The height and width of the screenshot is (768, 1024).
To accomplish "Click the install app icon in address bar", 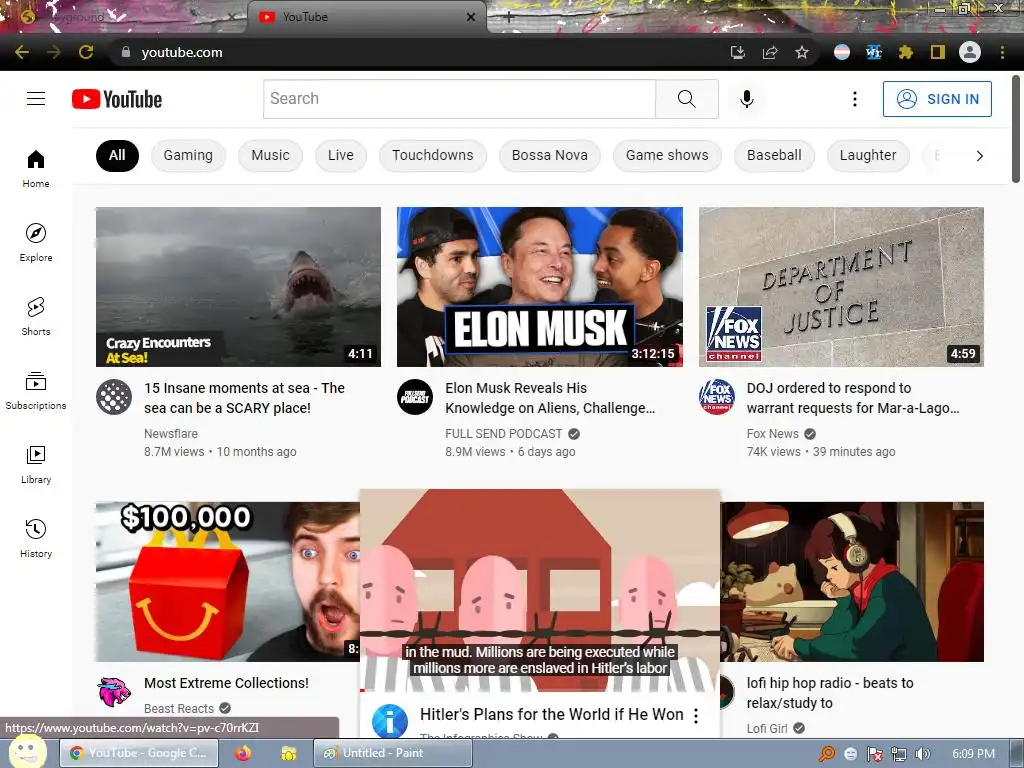I will point(738,52).
